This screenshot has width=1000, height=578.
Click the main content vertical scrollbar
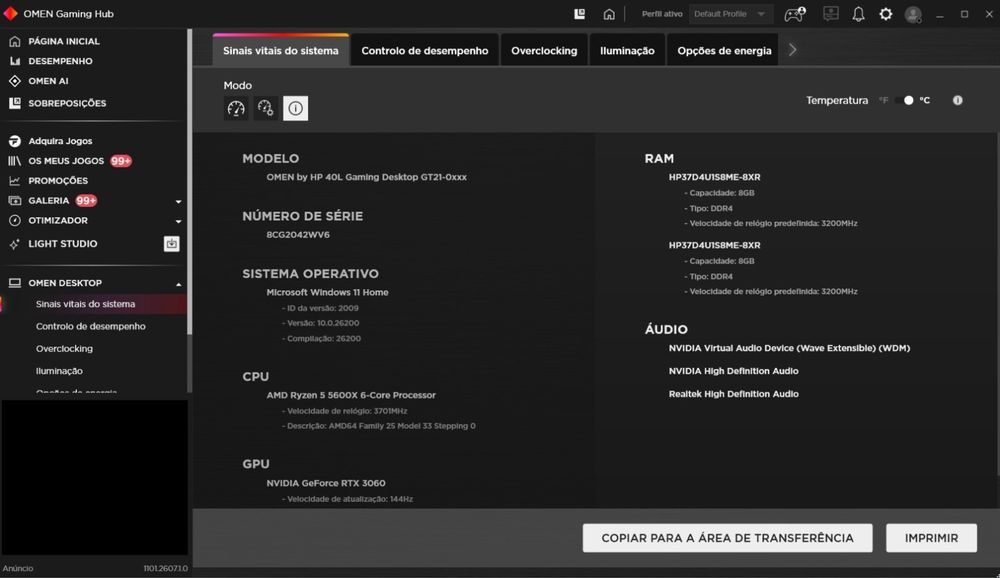point(997,303)
